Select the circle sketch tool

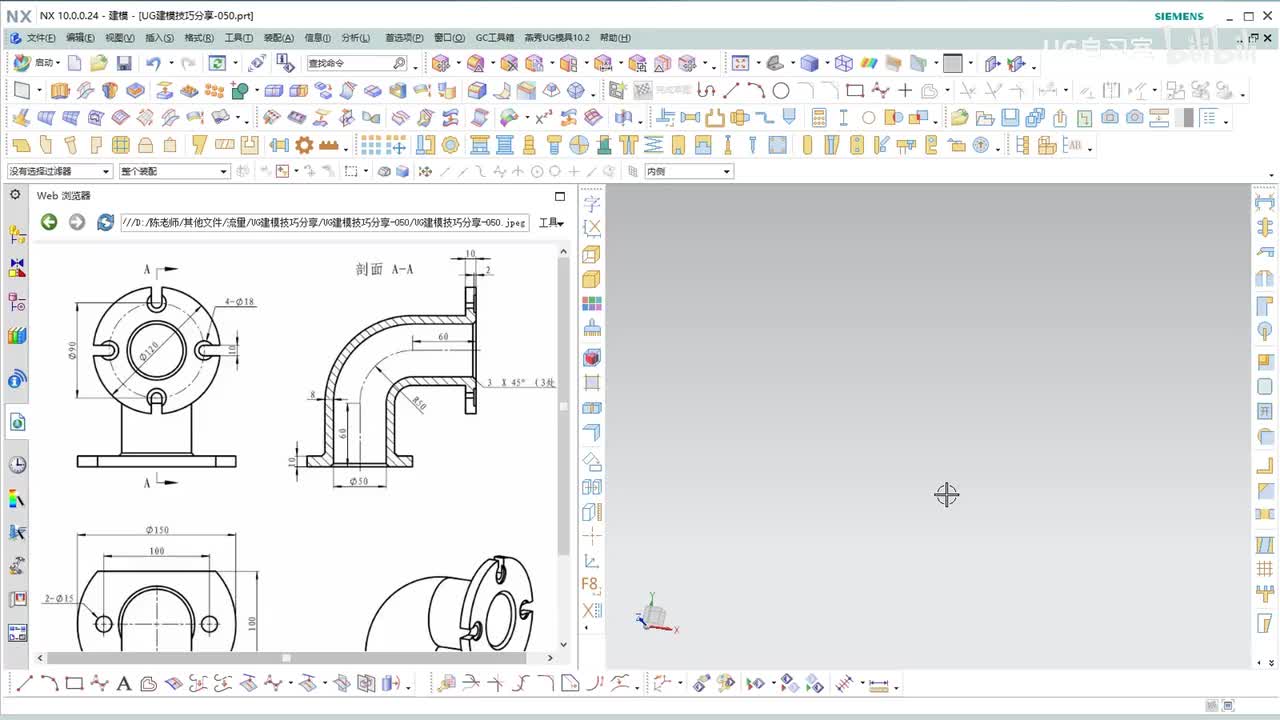pyautogui.click(x=781, y=91)
